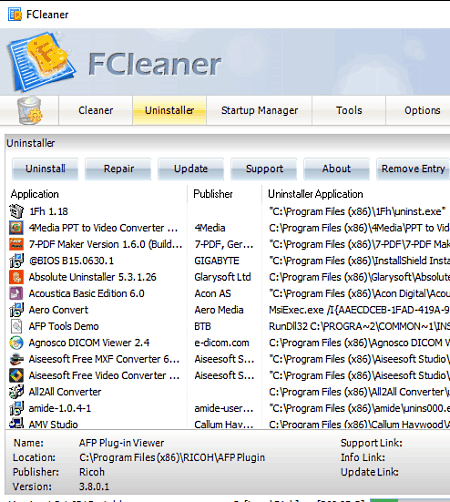Click the MsiExec.exe uninstaller path
The image size is (450, 502).
tap(359, 310)
